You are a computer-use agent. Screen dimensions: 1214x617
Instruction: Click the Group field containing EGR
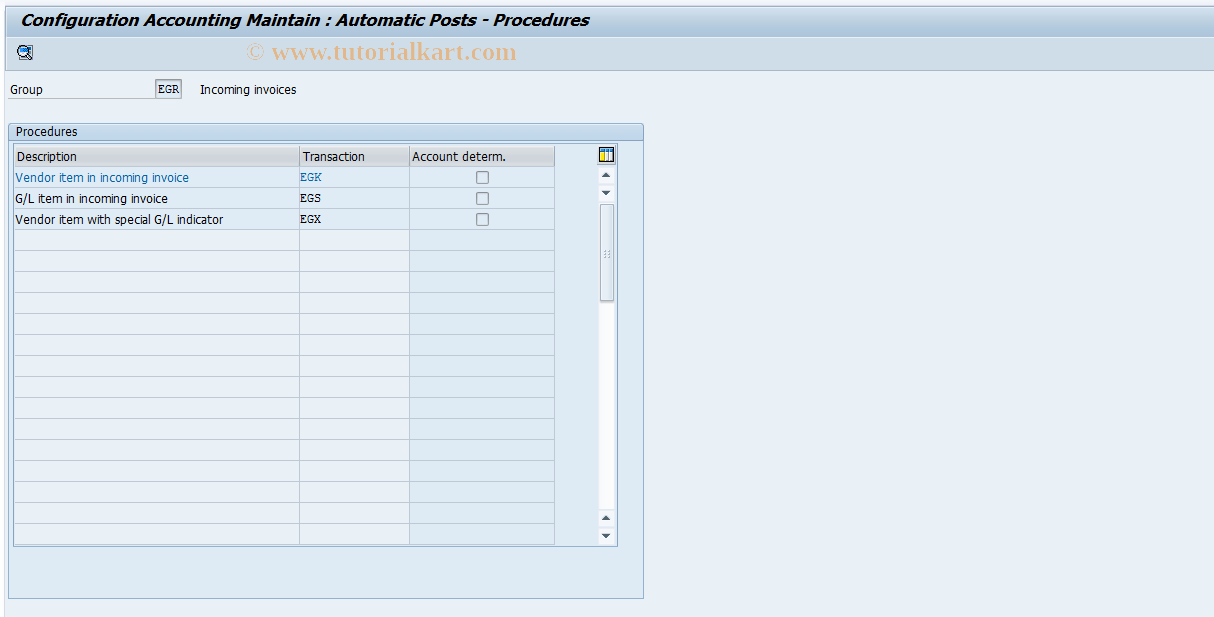[x=168, y=89]
